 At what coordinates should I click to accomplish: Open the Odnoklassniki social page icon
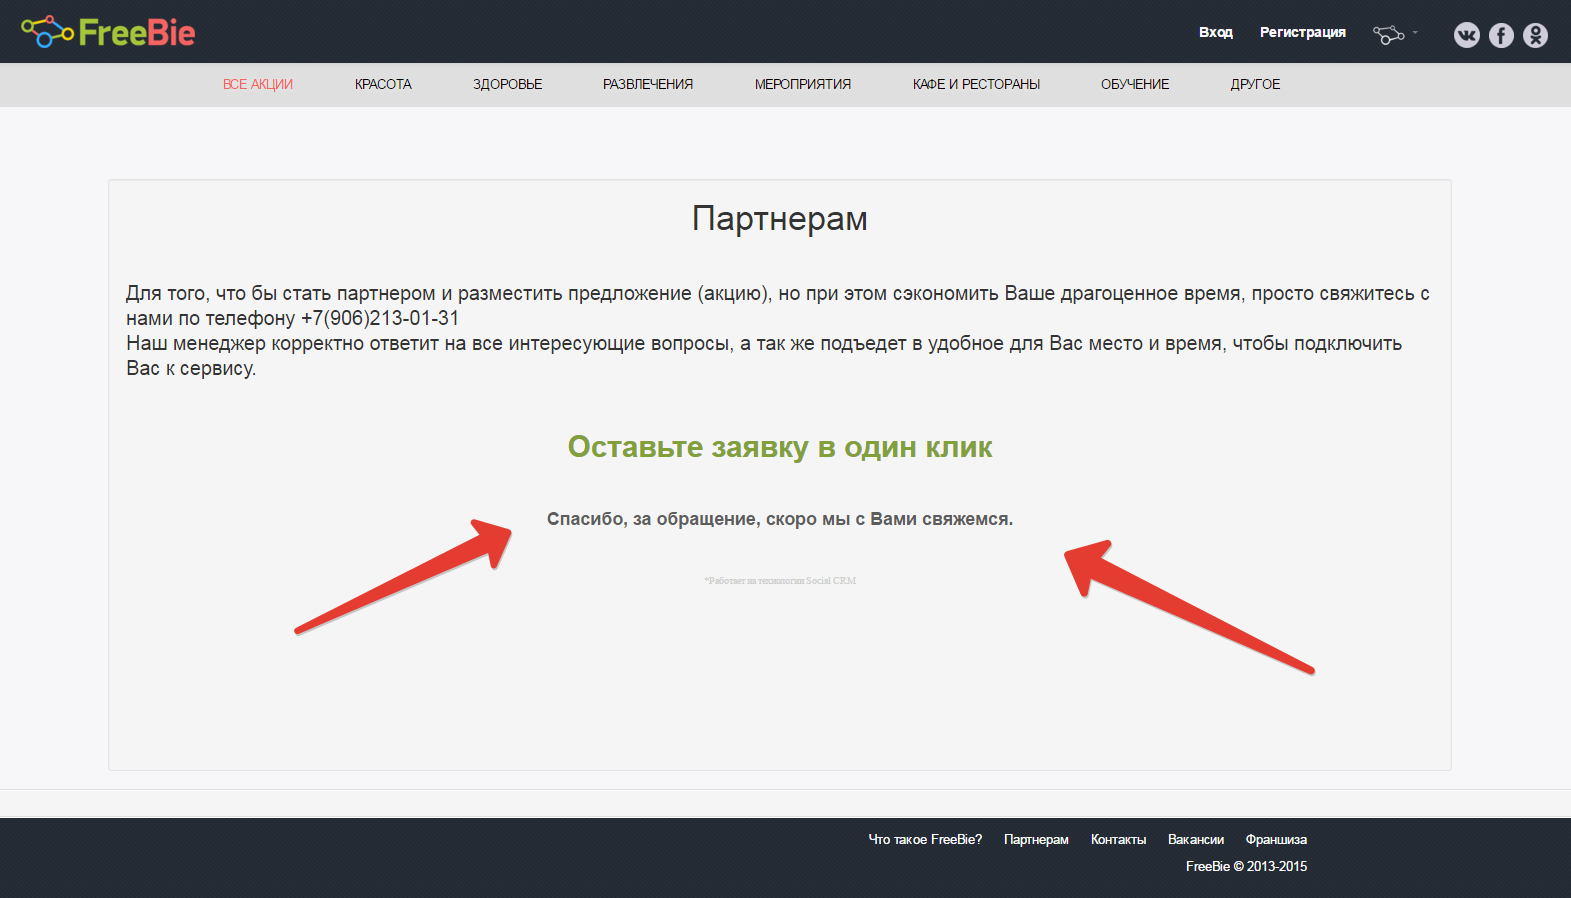(x=1535, y=35)
